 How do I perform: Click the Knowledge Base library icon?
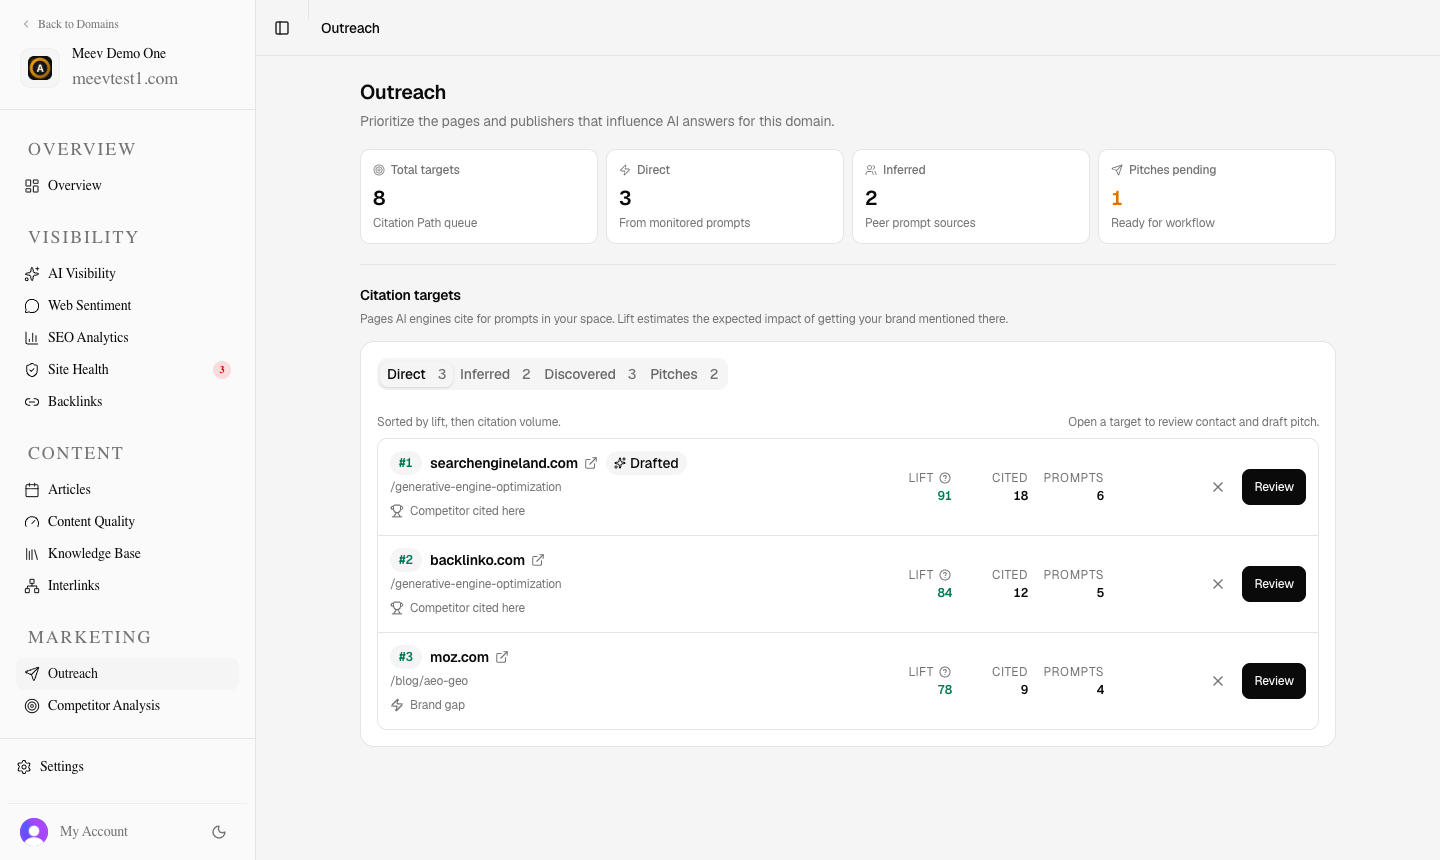click(x=32, y=554)
